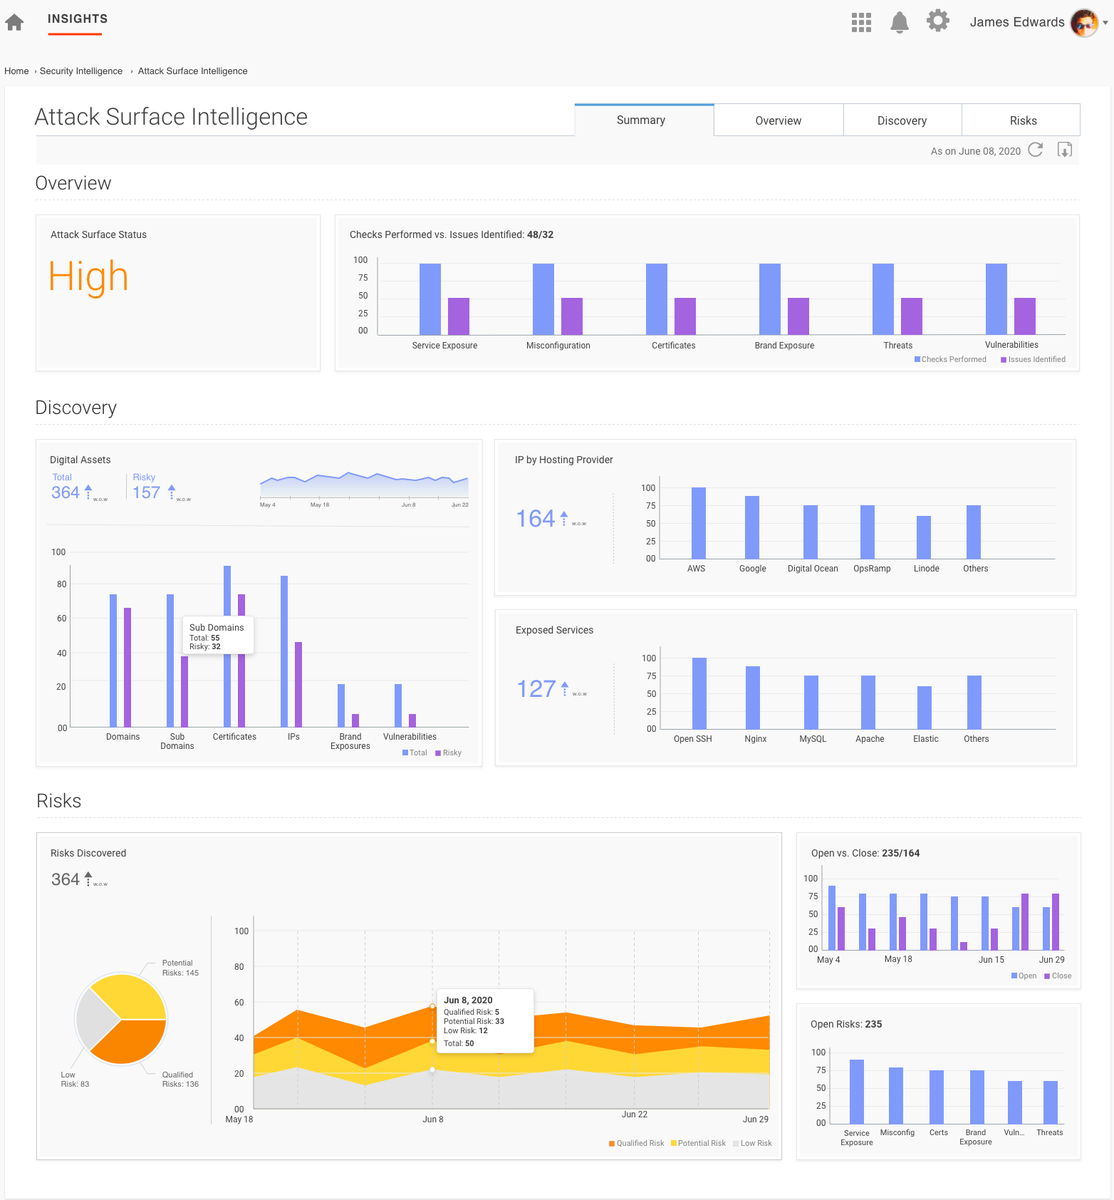
Task: Select the AWS hosting provider bar
Action: [x=698, y=523]
